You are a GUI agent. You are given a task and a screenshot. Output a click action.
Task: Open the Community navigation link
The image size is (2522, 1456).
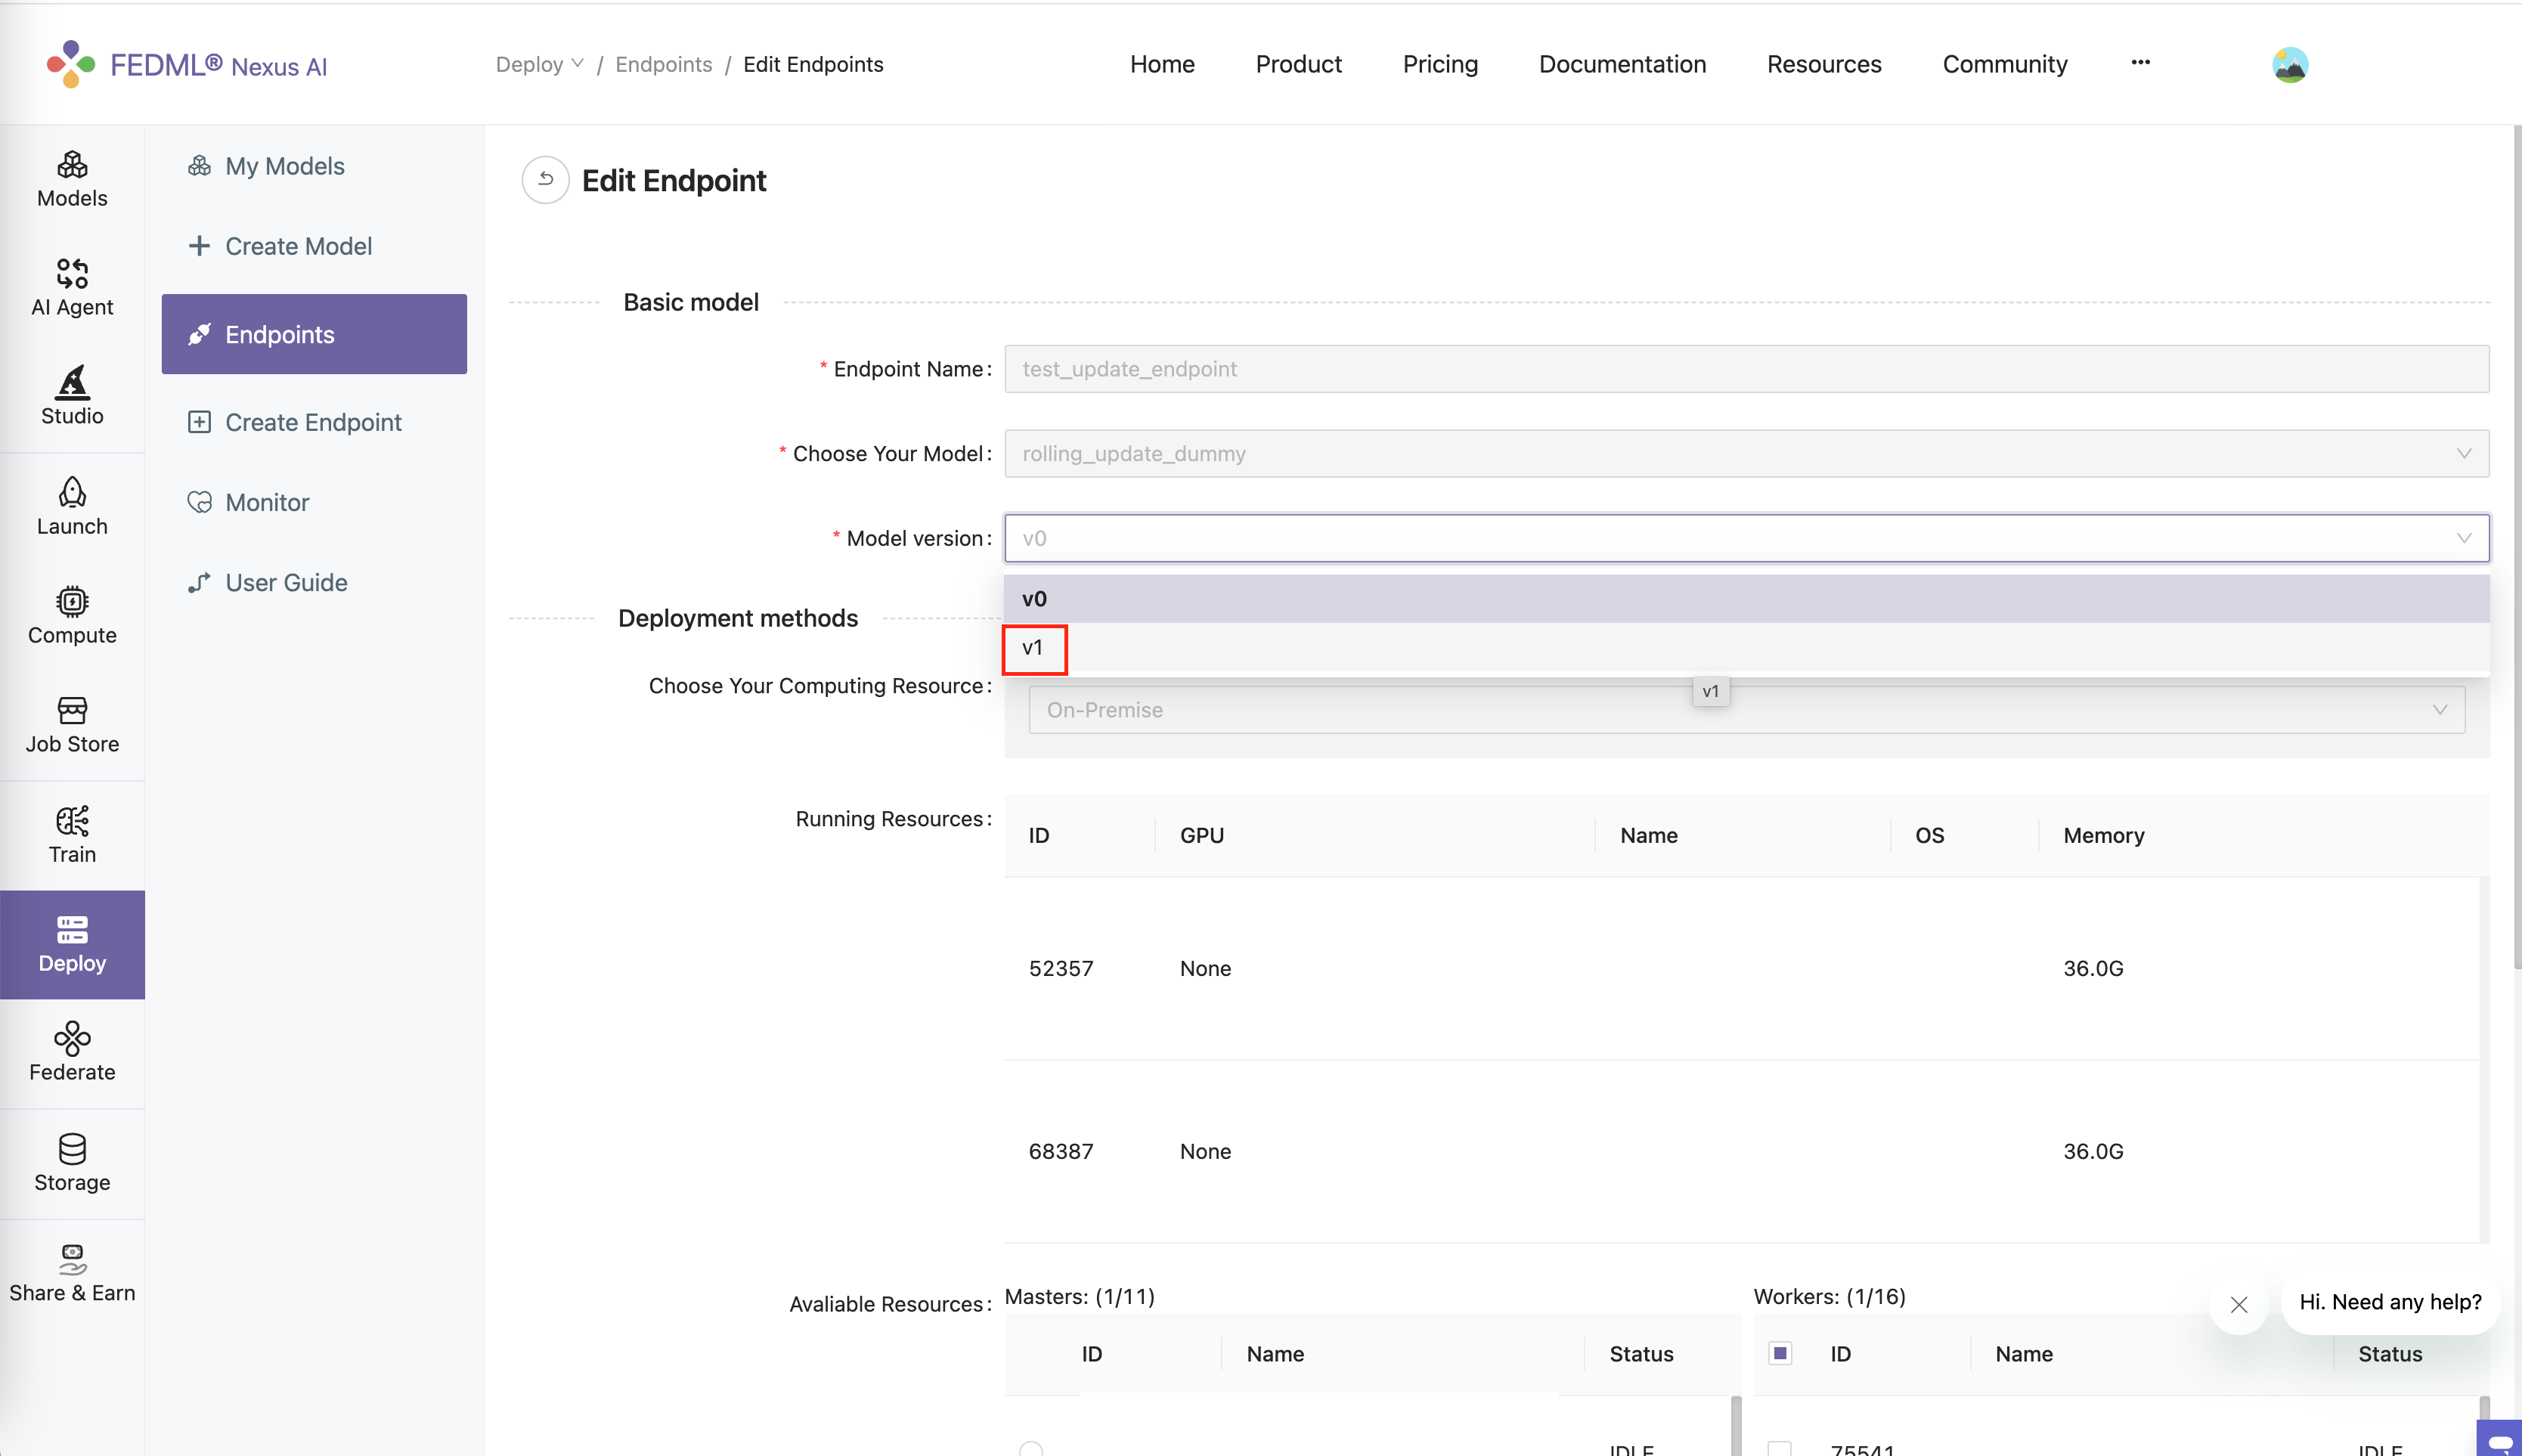click(x=2004, y=64)
